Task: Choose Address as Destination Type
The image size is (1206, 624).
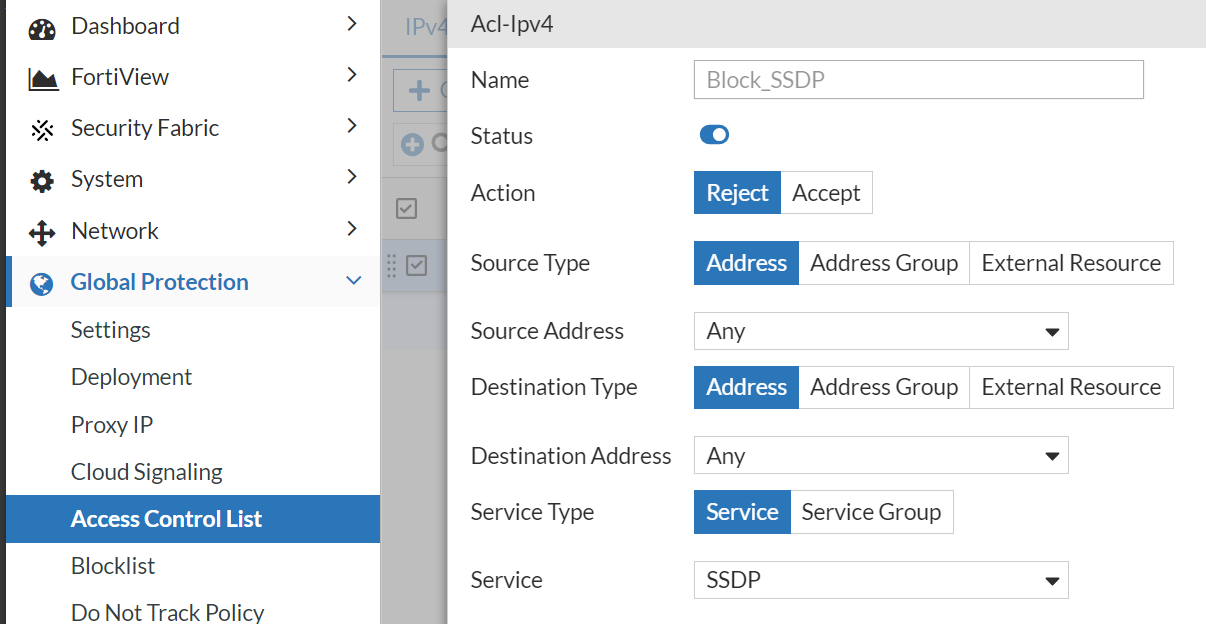Action: click(746, 387)
